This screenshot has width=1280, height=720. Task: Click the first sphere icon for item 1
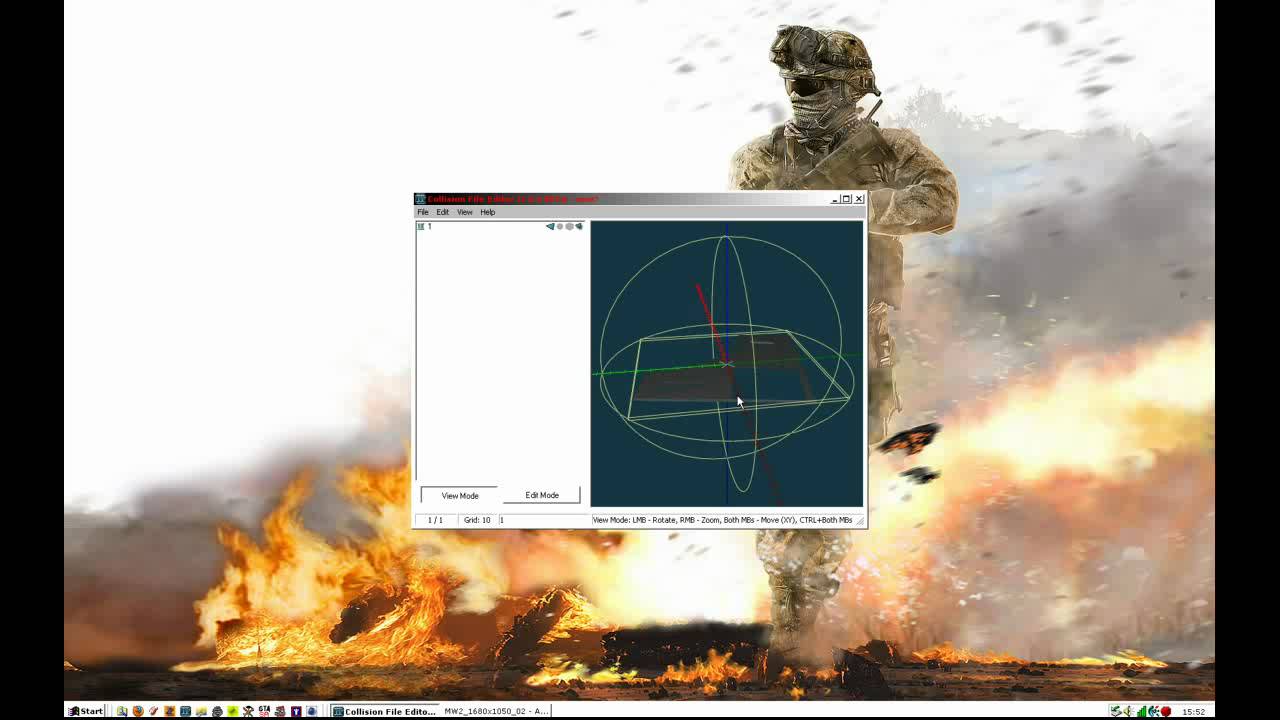click(560, 227)
